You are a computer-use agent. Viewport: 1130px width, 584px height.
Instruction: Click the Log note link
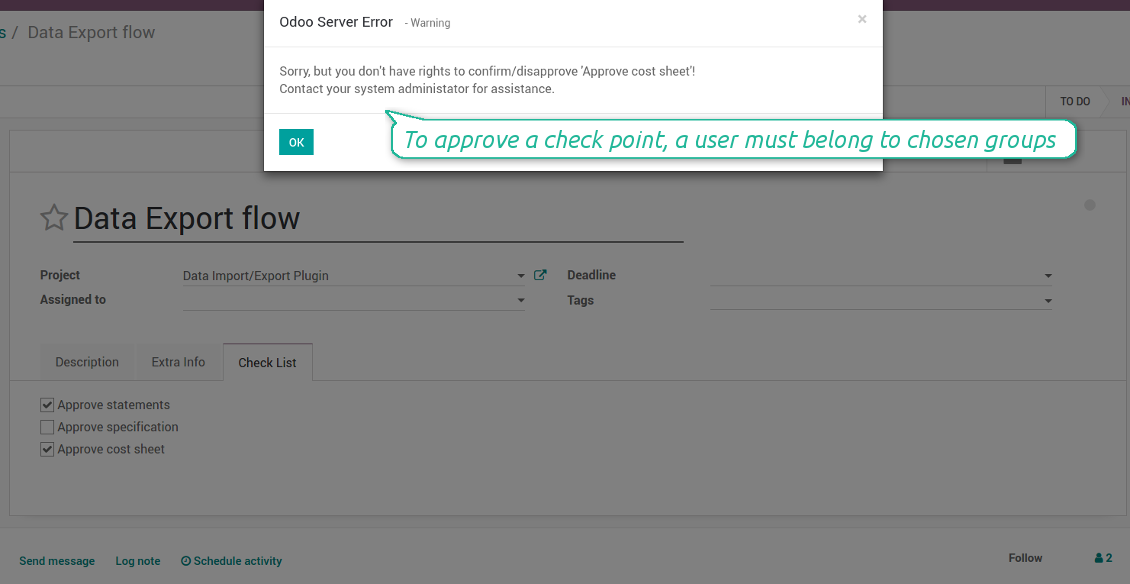click(138, 561)
